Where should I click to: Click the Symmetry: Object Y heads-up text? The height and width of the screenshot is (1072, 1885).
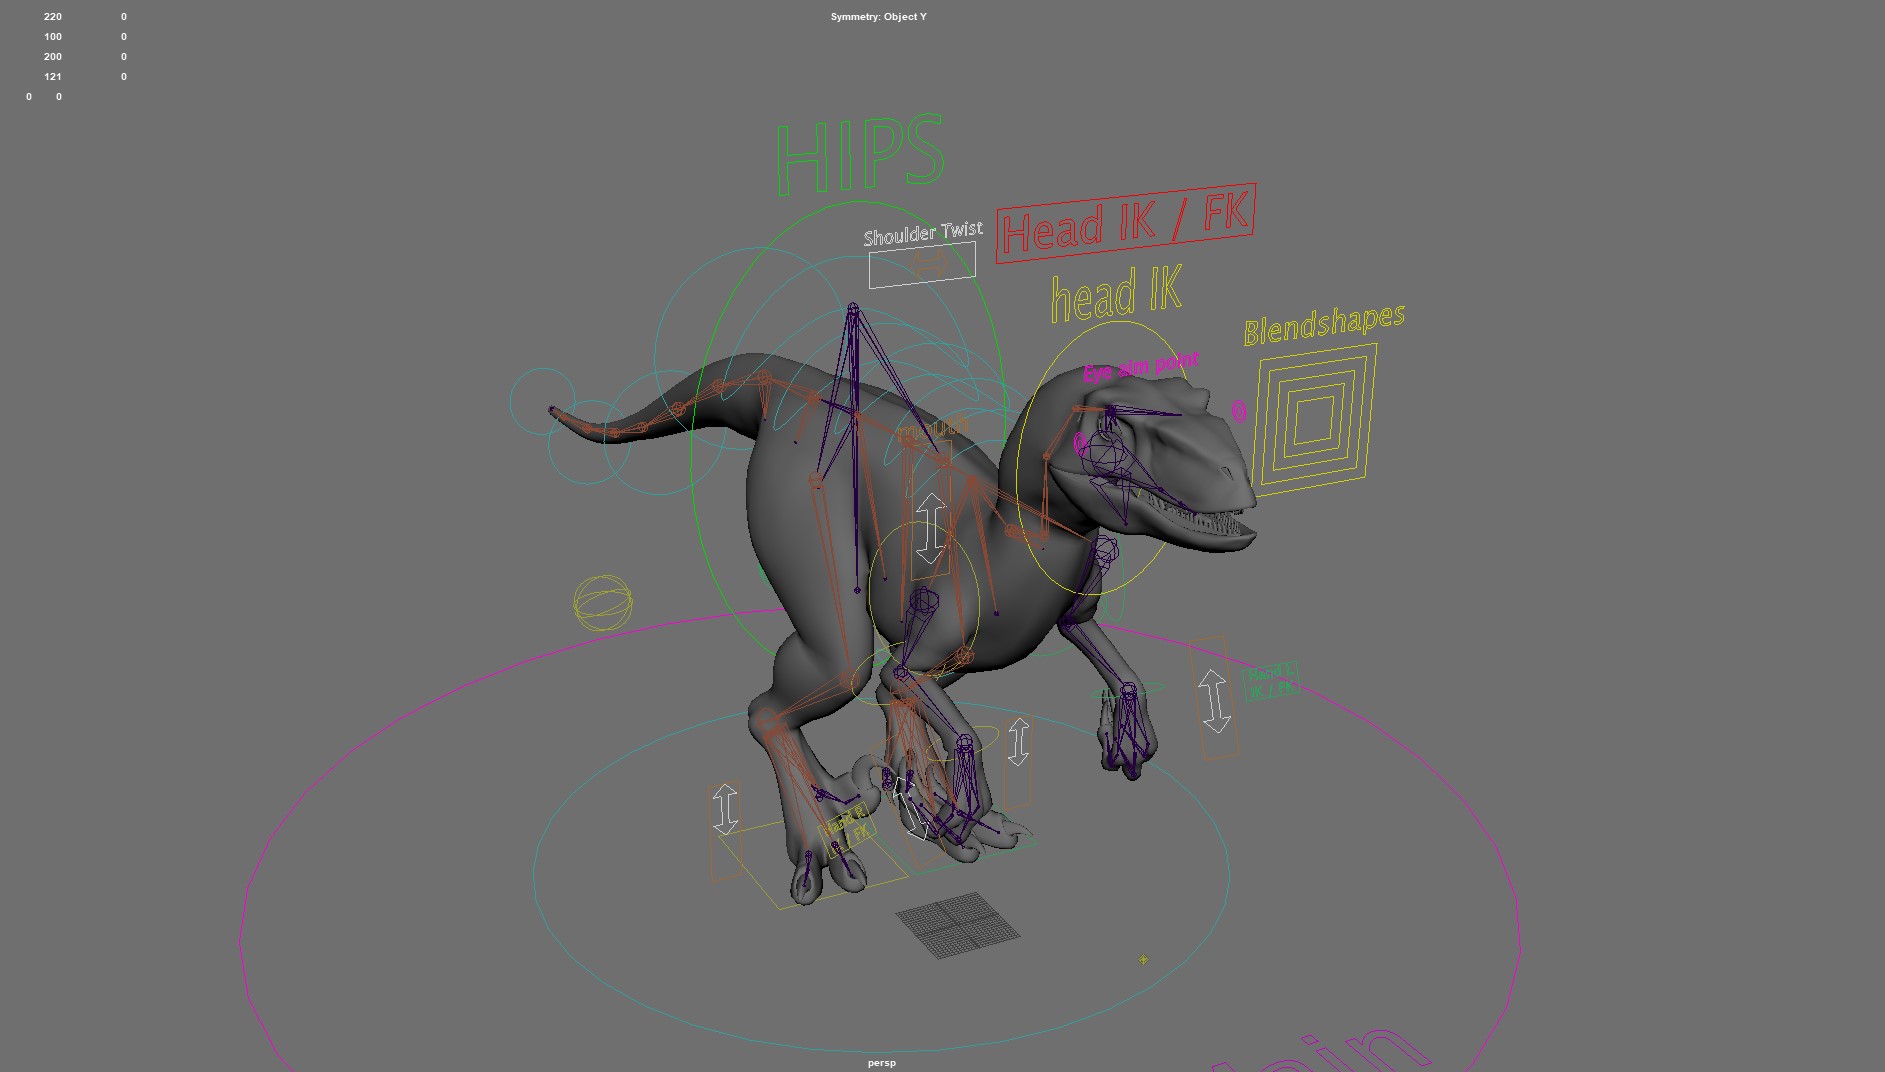[878, 17]
